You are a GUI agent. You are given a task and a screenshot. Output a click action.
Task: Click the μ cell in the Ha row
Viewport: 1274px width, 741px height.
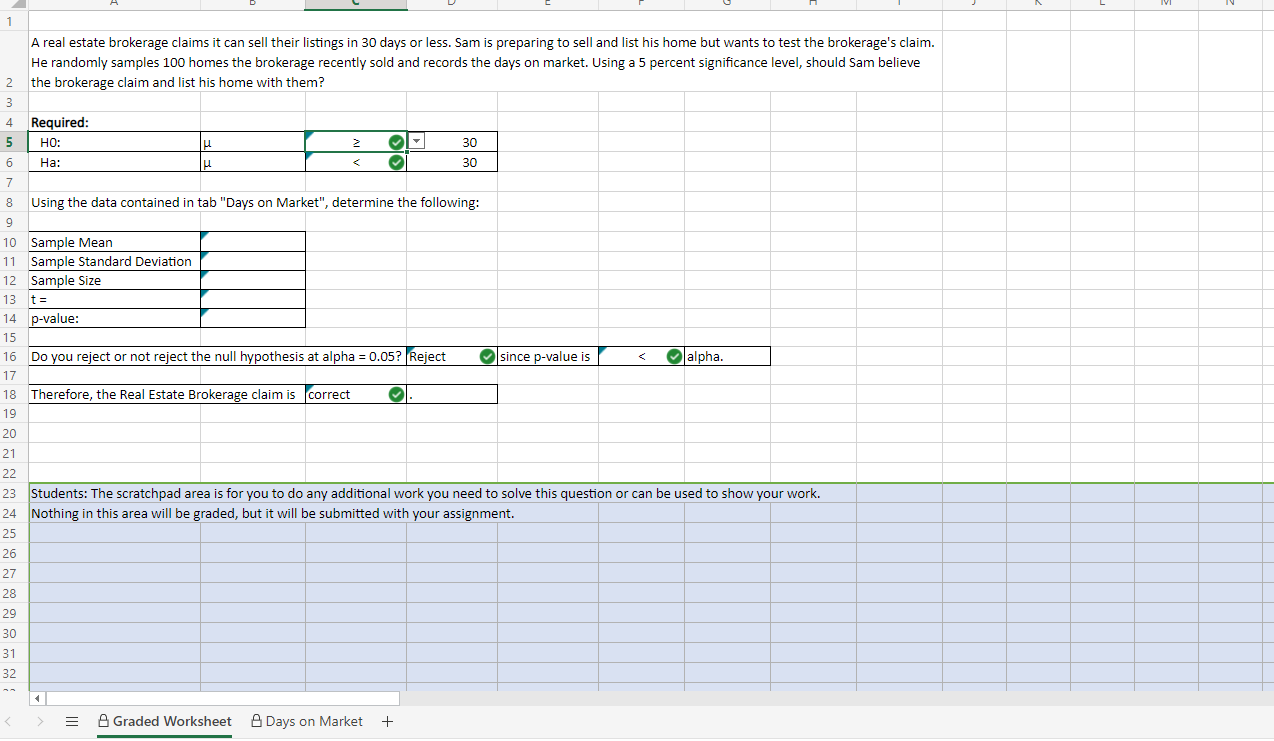click(x=253, y=162)
